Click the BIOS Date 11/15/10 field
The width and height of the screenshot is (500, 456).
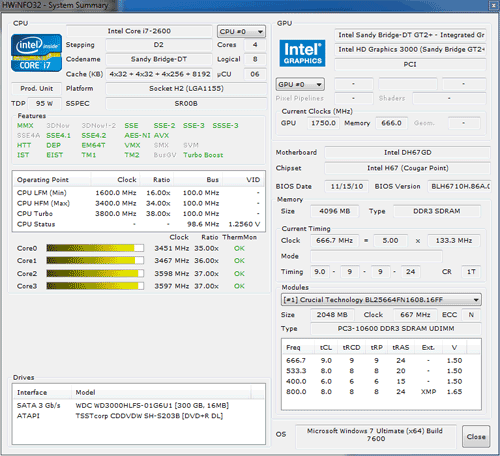[347, 186]
